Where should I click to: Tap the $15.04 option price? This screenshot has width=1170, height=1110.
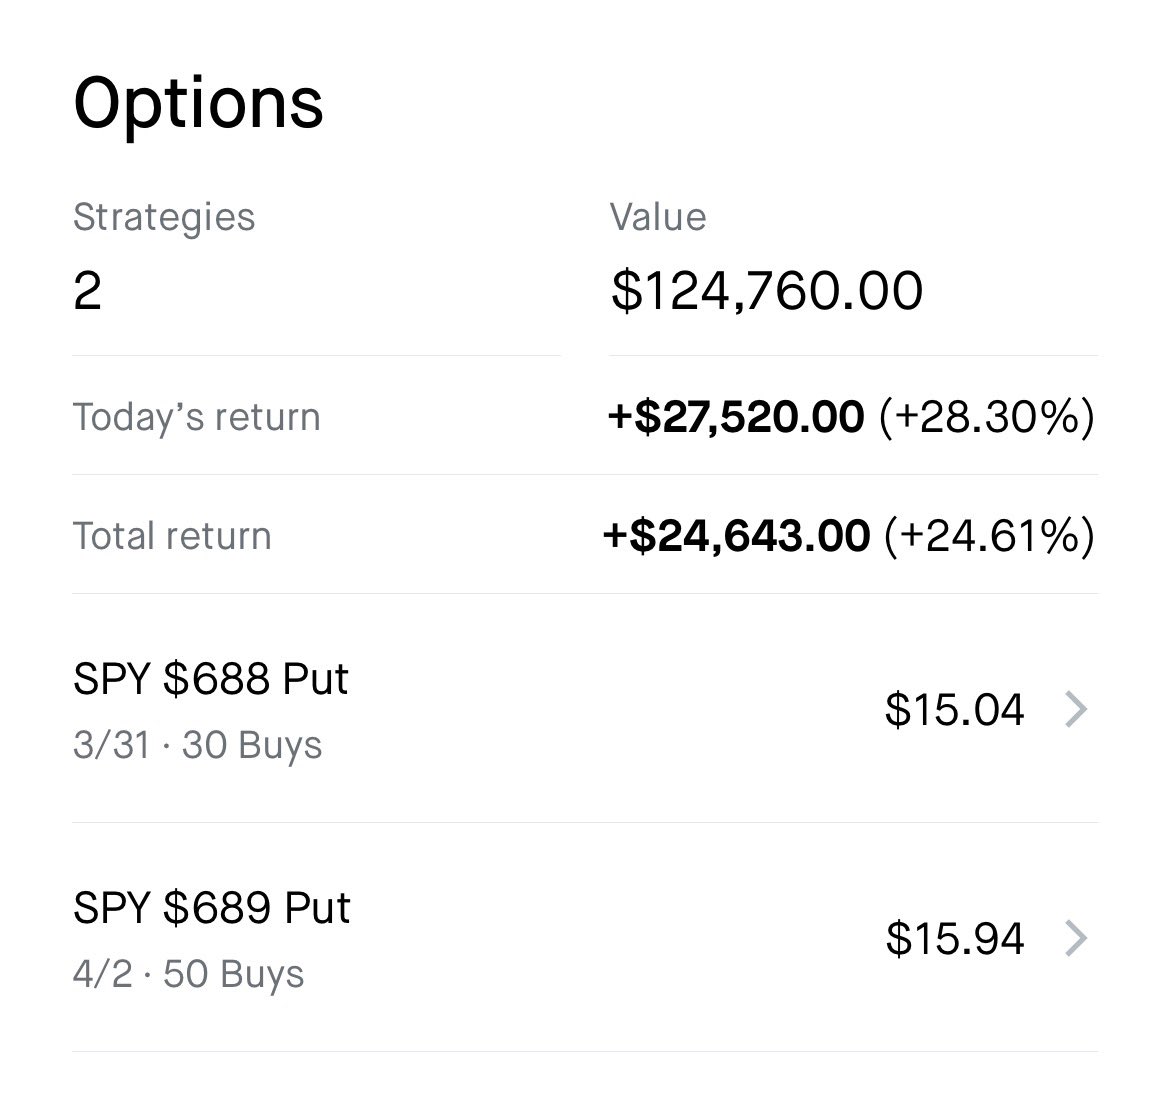click(954, 710)
